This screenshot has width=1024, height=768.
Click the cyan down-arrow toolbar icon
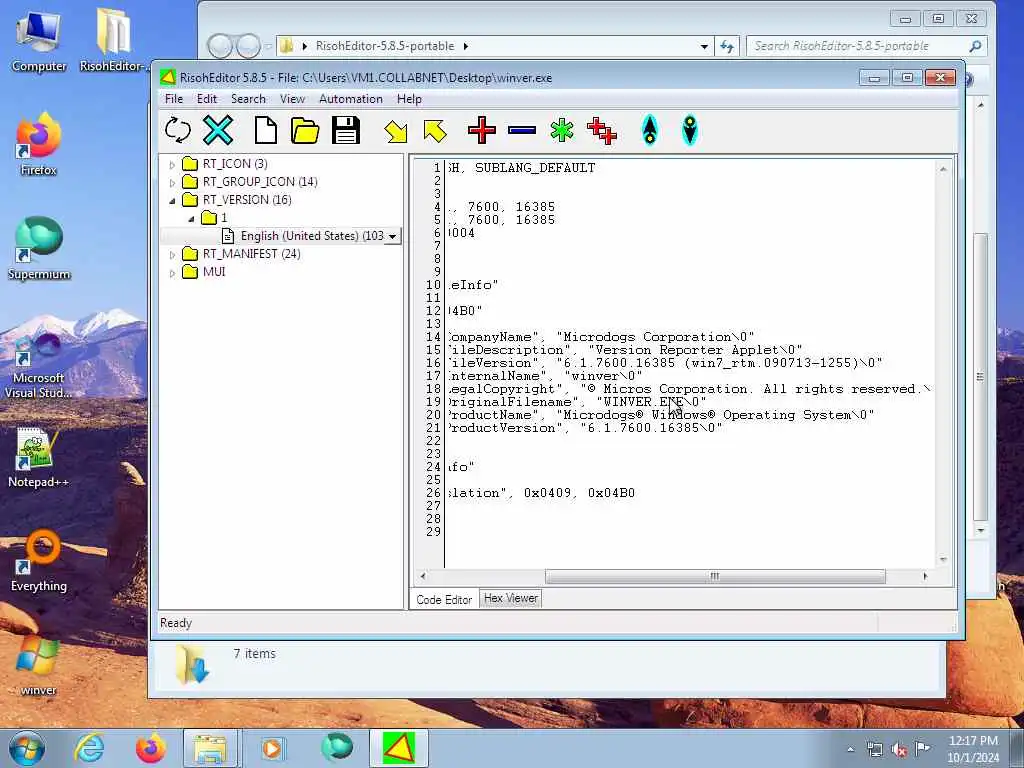point(690,130)
